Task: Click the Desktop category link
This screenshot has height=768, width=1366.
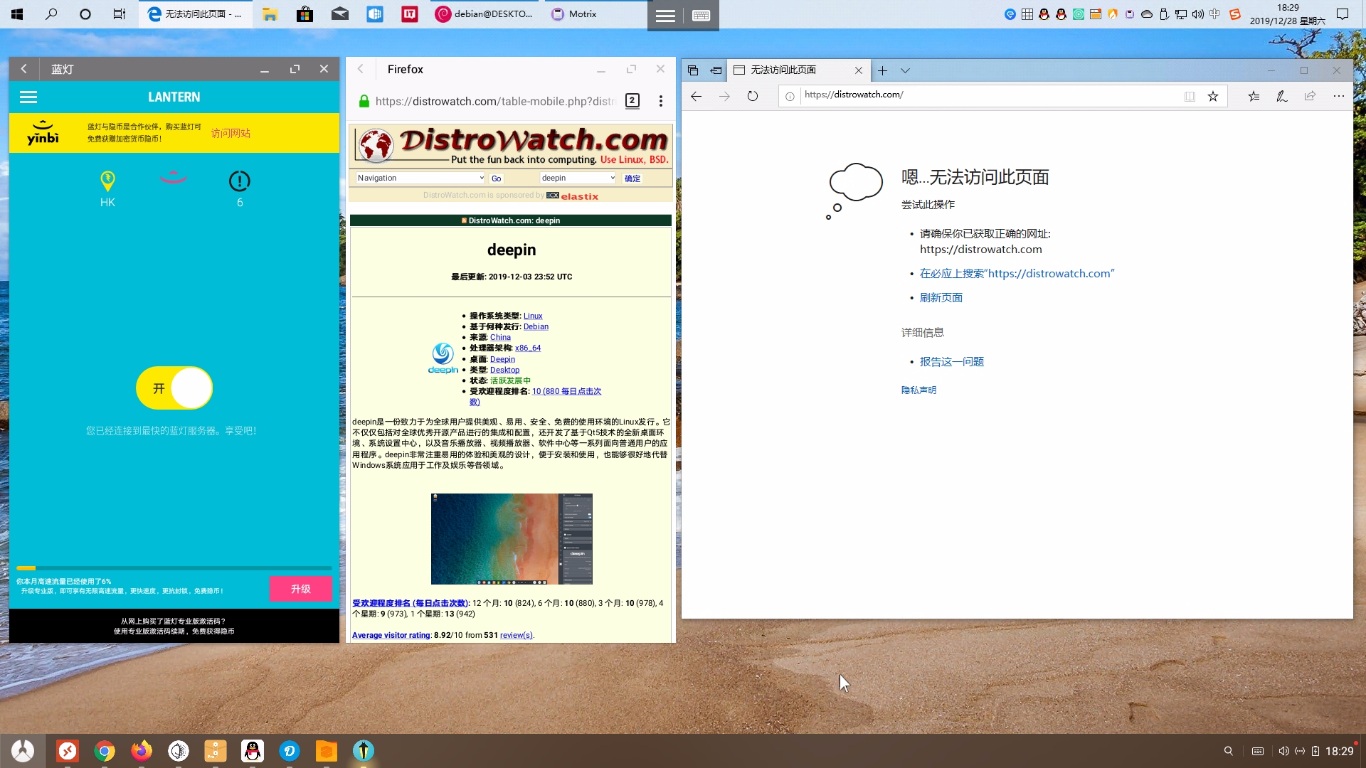Action: click(504, 370)
